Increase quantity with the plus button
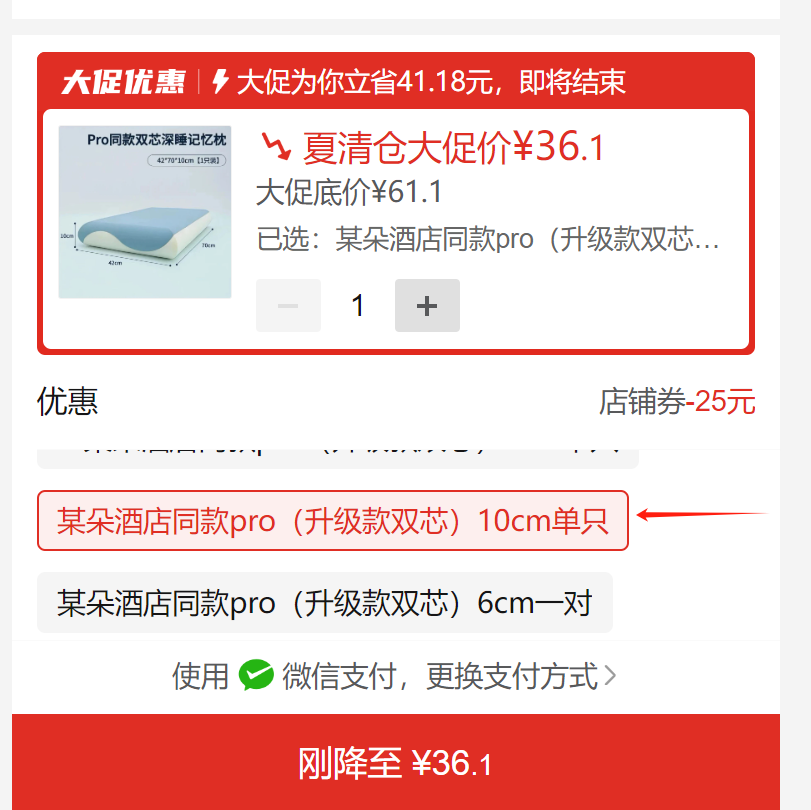Viewport: 811px width, 810px height. click(x=427, y=305)
